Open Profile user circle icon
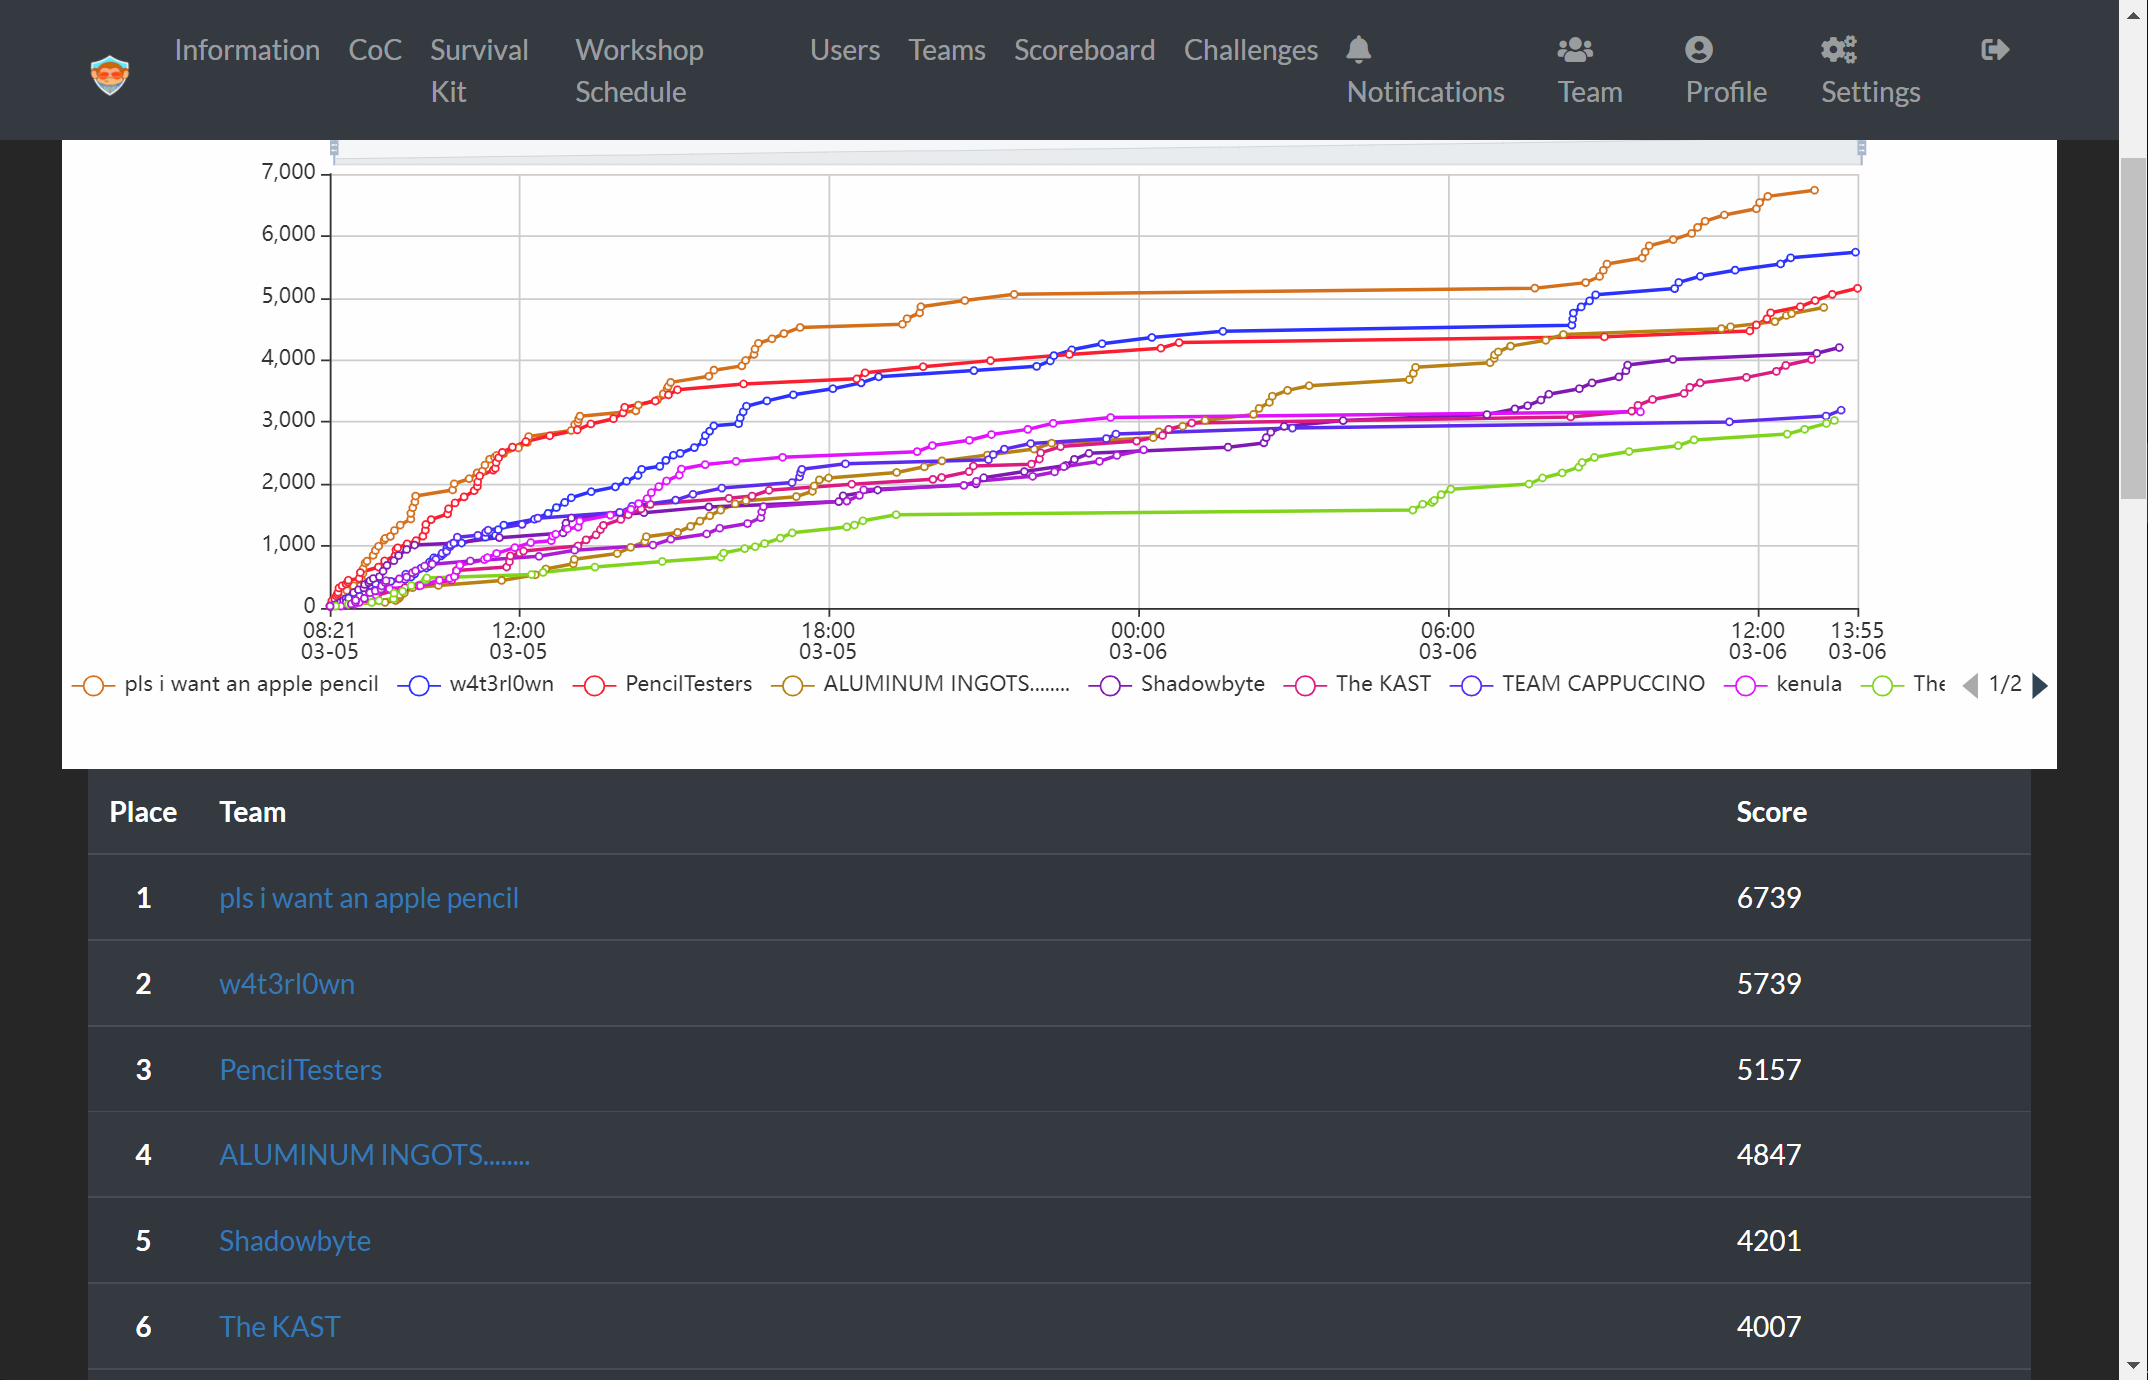Image resolution: width=2148 pixels, height=1380 pixels. (1698, 49)
